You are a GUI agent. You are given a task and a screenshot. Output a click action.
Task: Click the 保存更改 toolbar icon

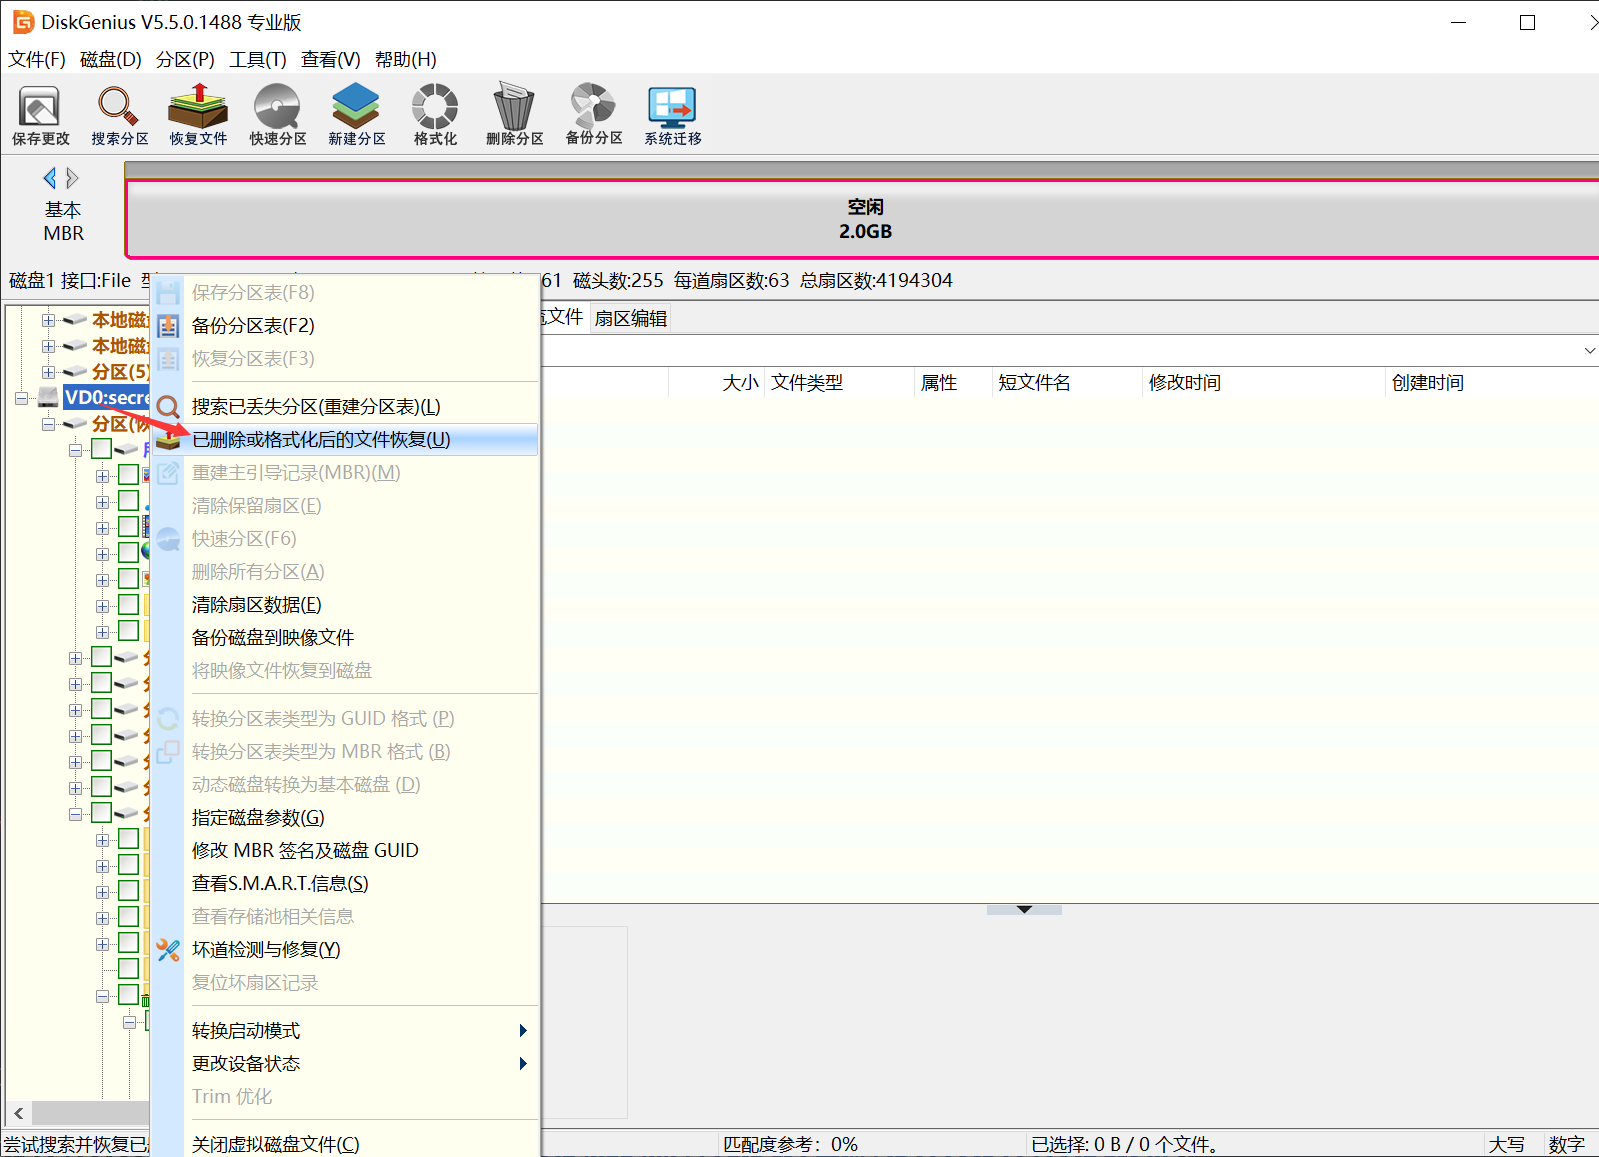point(40,115)
